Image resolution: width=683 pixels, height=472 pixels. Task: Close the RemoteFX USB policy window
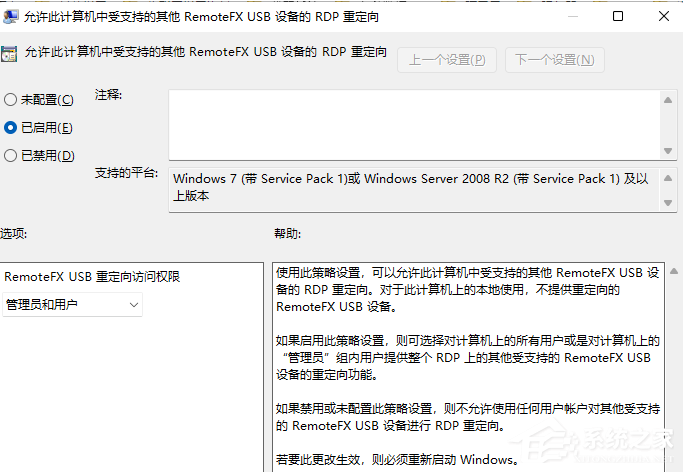[x=664, y=17]
